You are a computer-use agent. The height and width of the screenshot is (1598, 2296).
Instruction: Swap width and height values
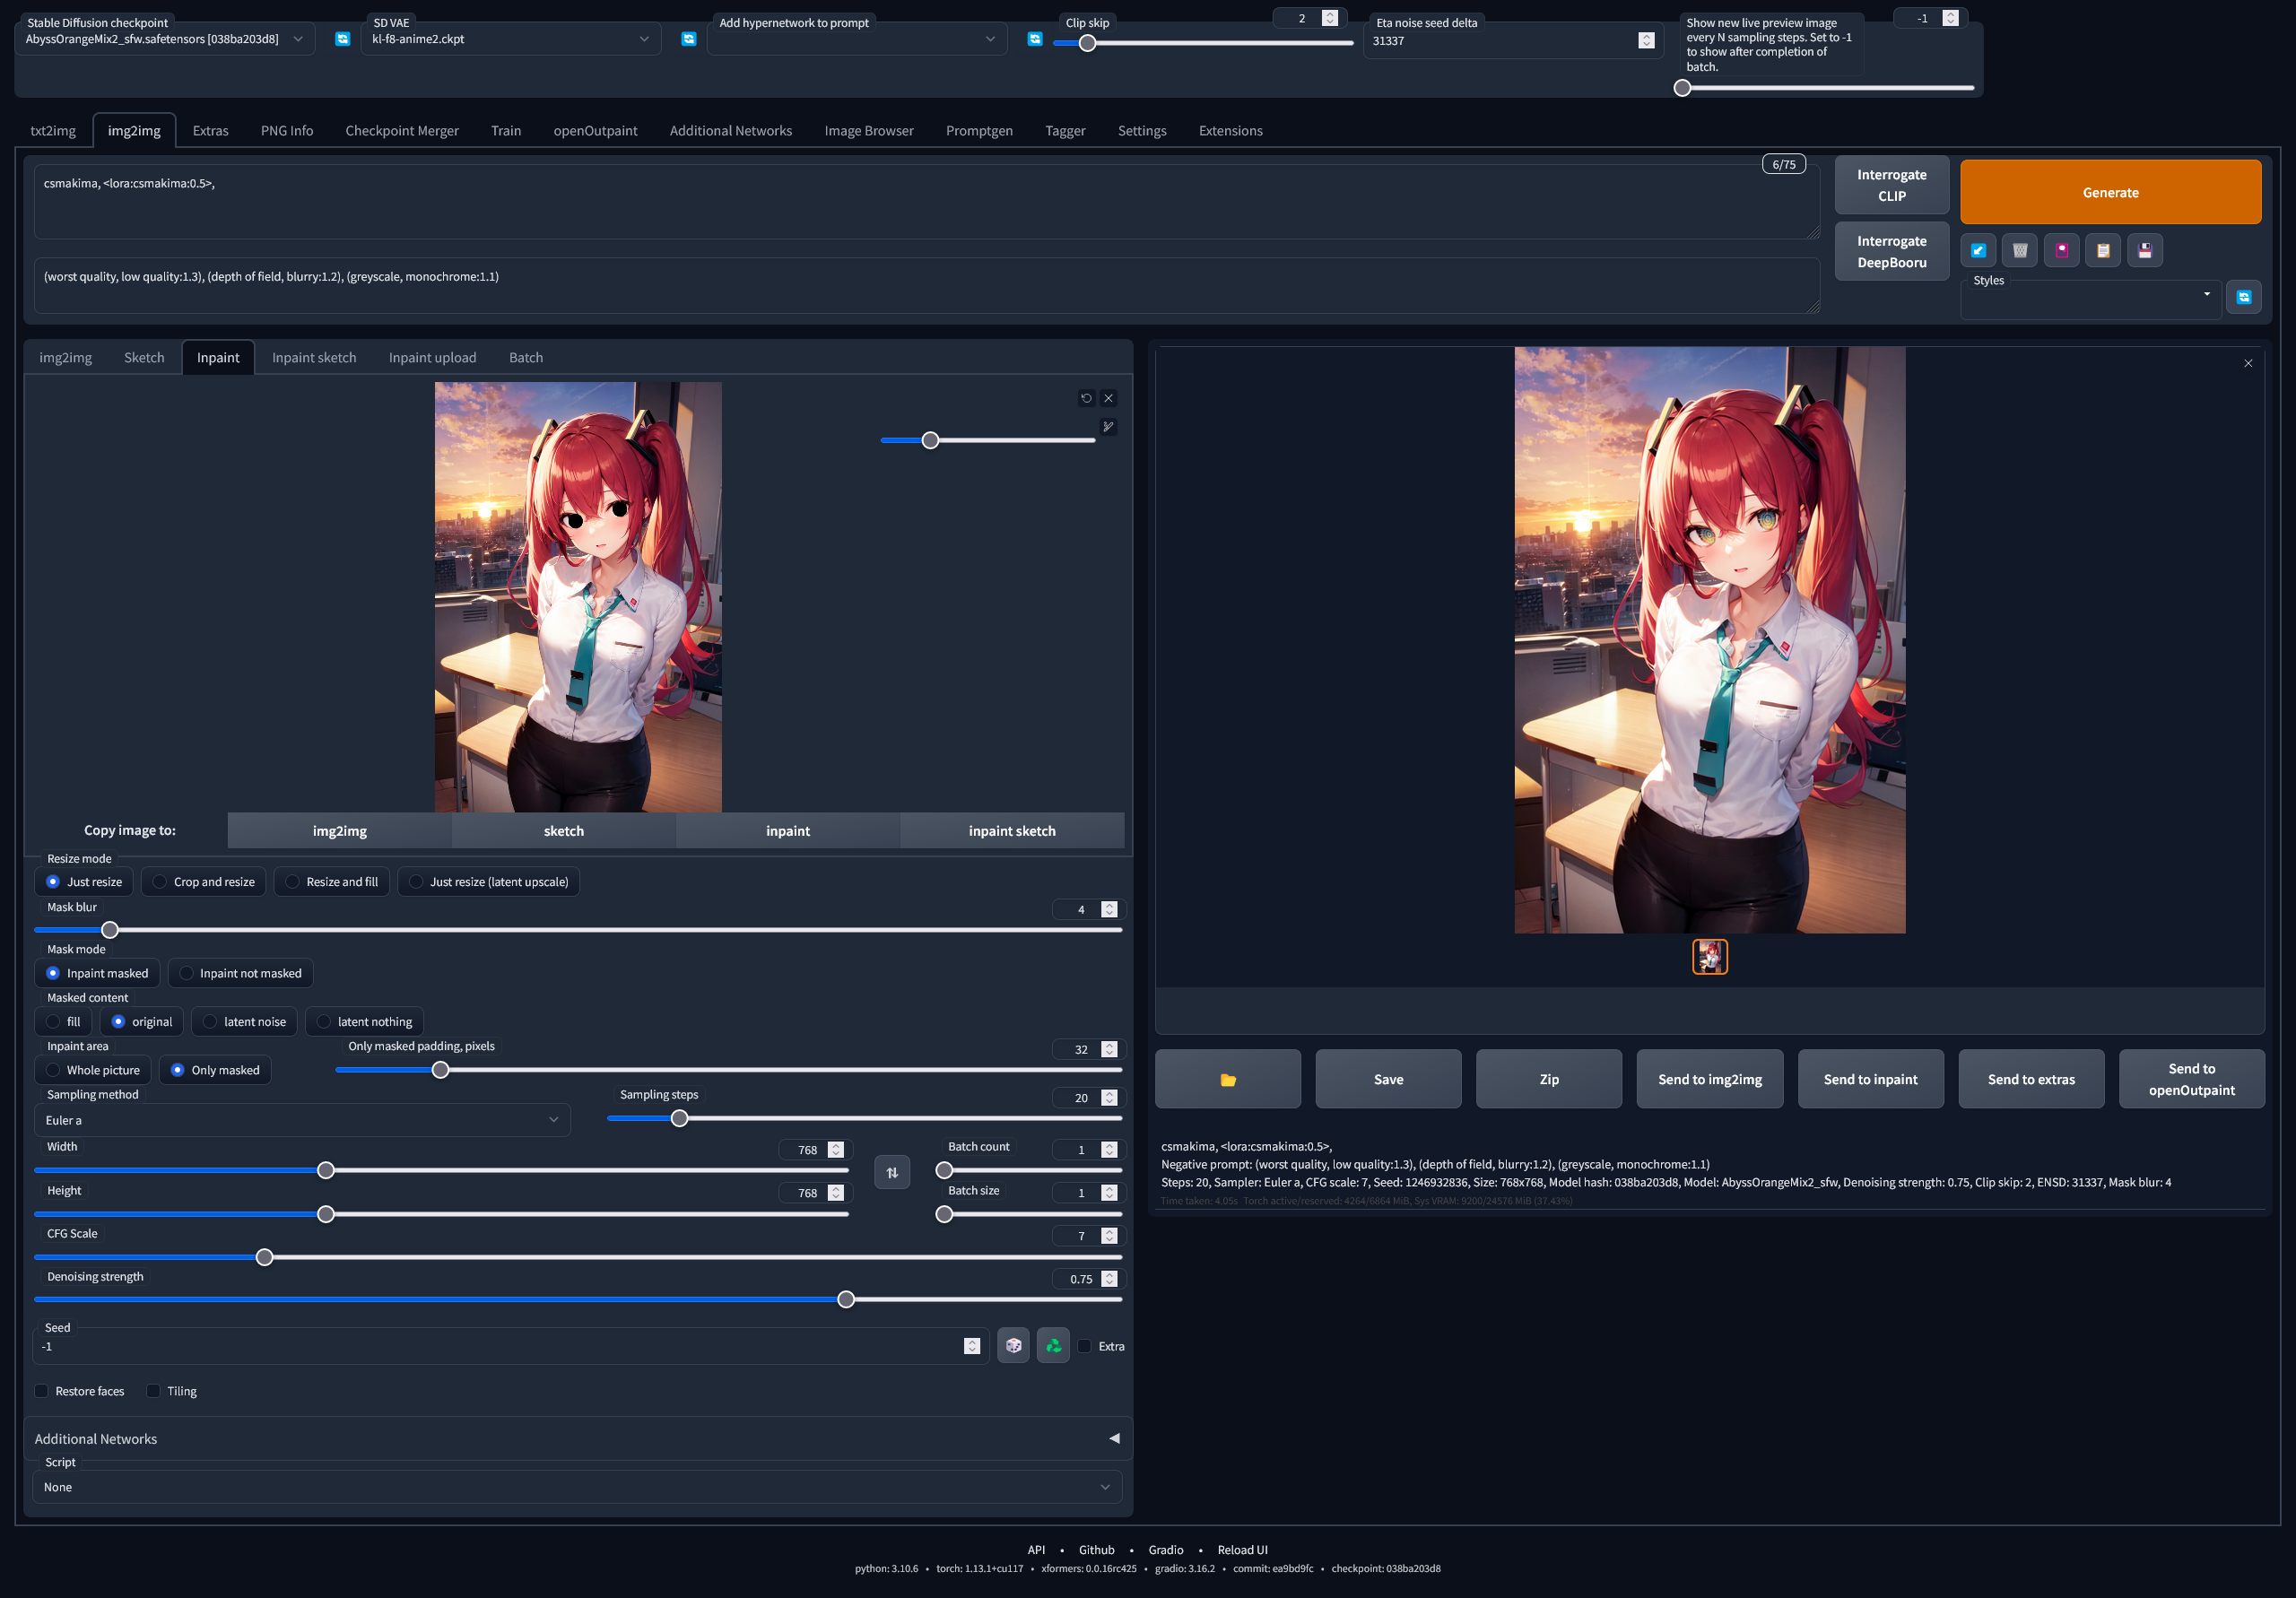pos(892,1172)
